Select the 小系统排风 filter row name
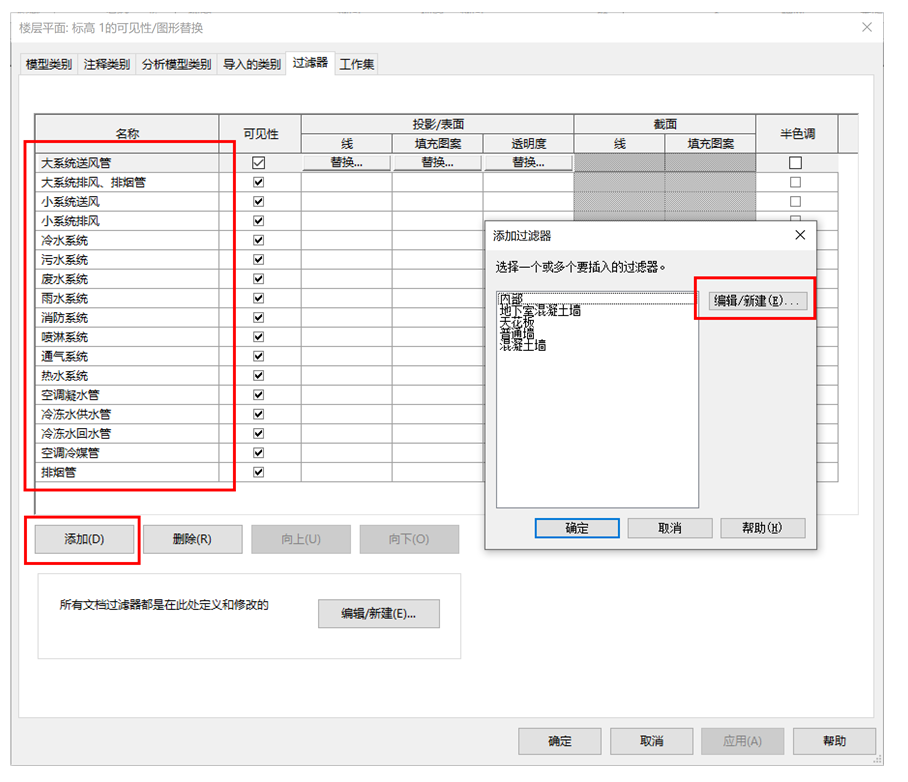The image size is (908, 782). 70,221
